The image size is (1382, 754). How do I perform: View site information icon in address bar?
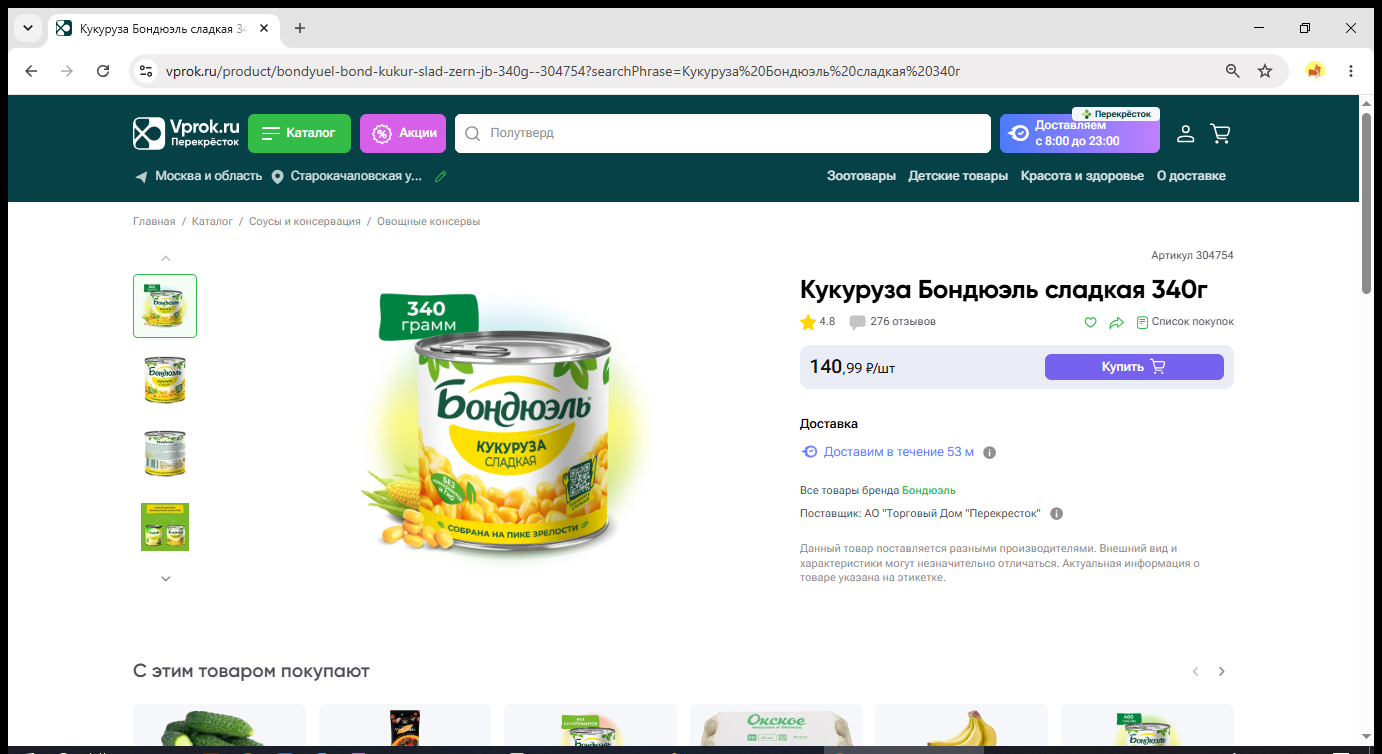point(146,71)
